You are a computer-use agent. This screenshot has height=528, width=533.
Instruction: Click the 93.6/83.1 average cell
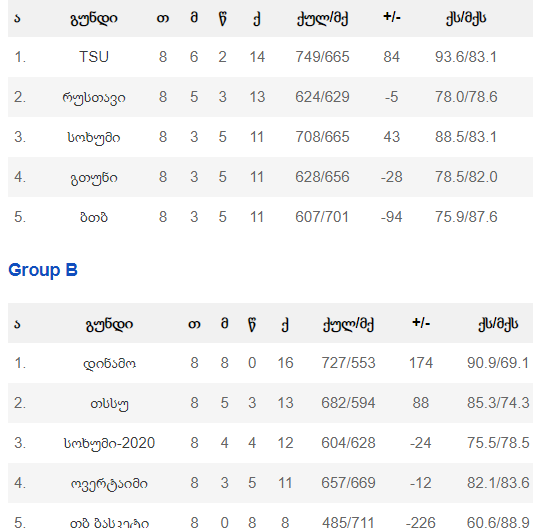[466, 57]
